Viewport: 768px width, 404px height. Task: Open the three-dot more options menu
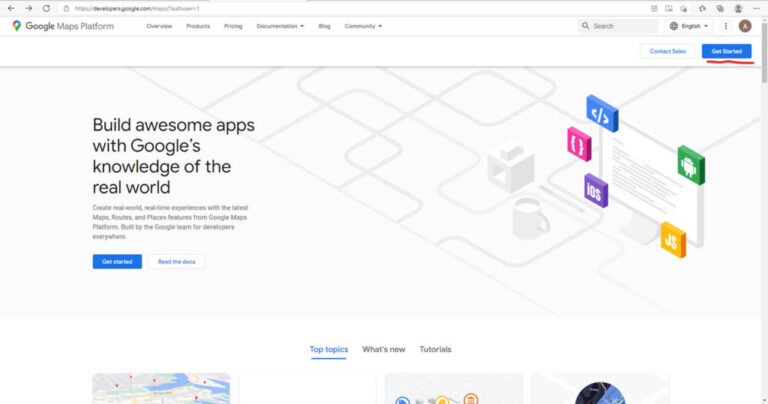click(x=726, y=26)
